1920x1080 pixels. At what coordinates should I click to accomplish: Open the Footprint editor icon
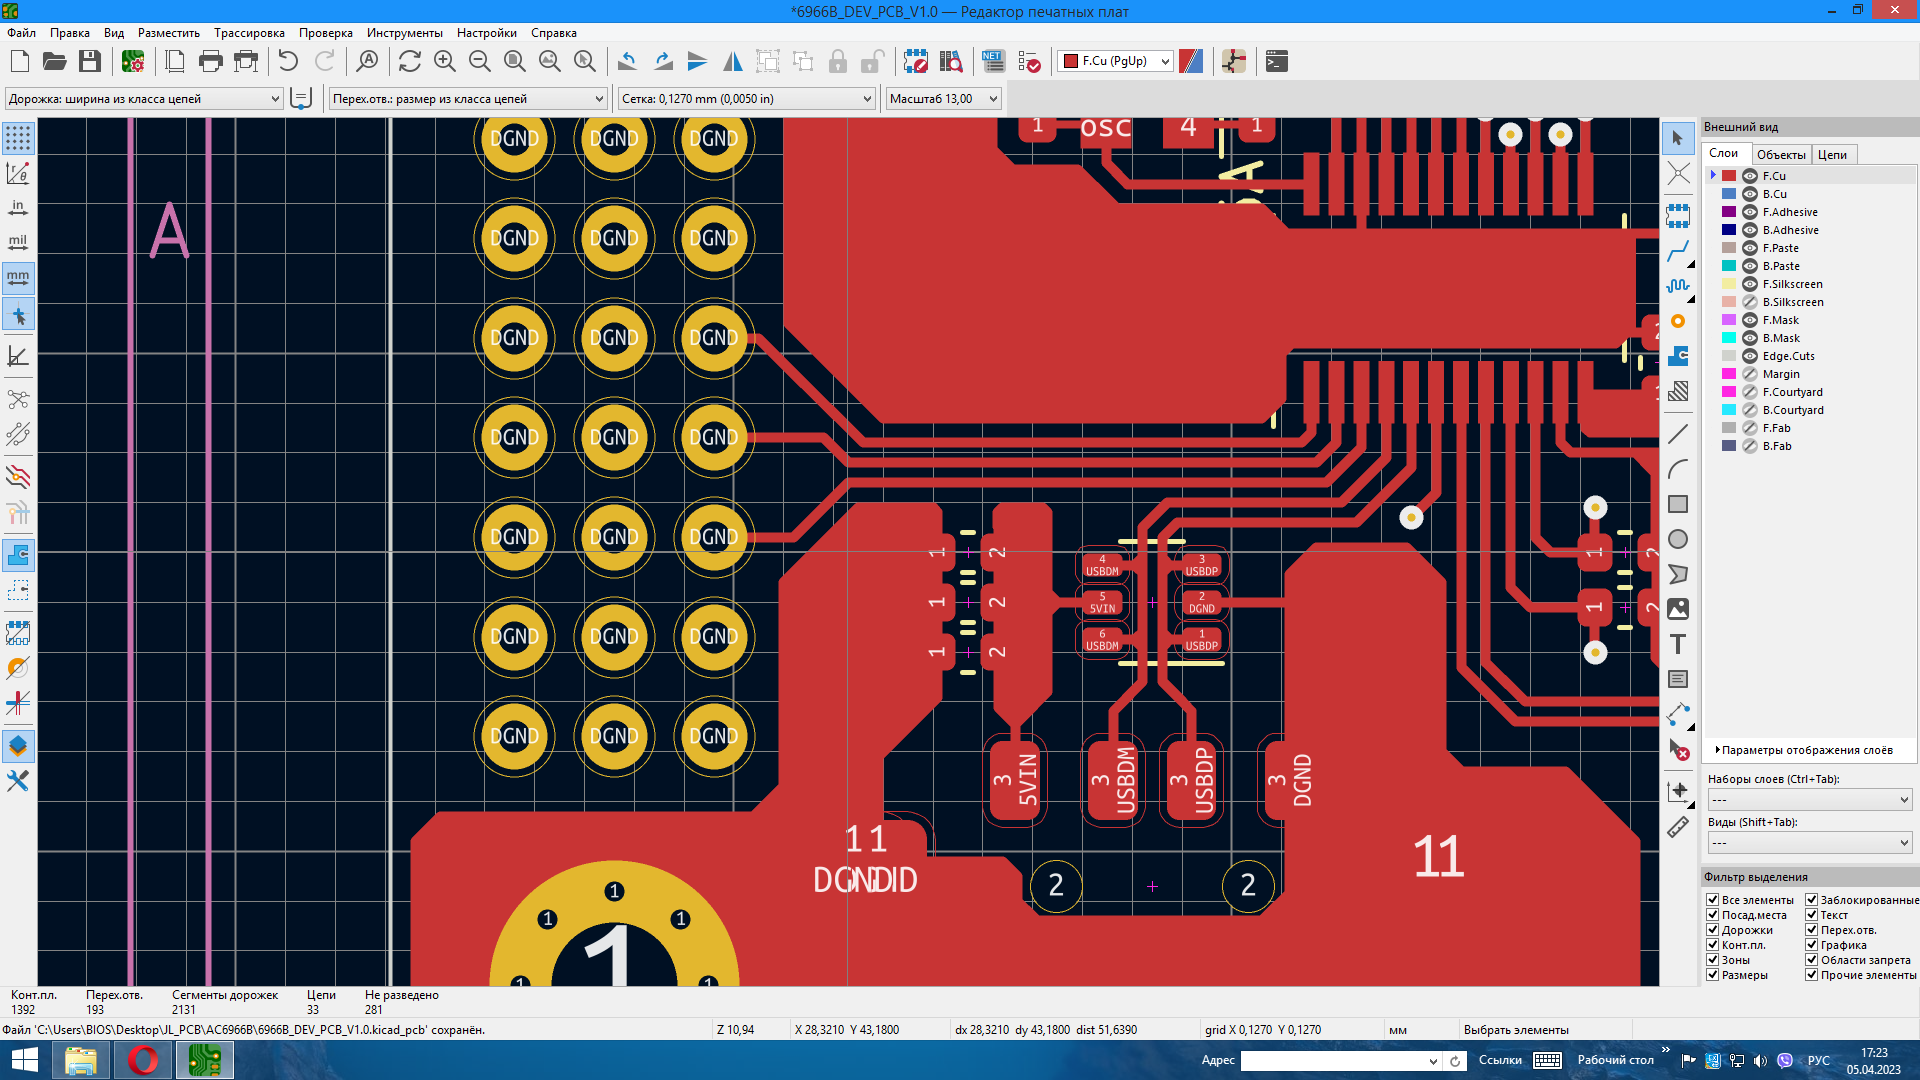click(915, 62)
